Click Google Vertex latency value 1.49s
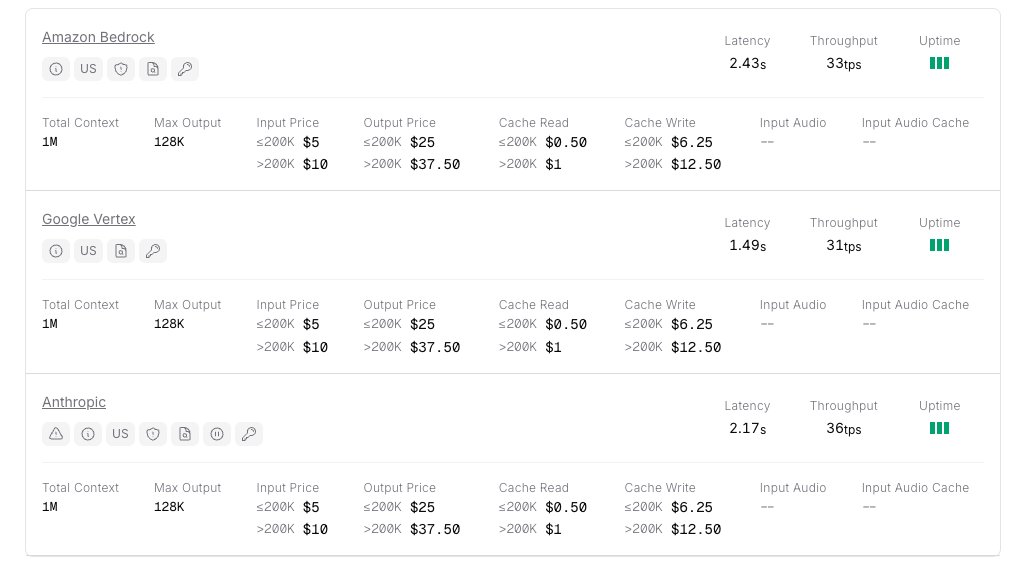The image size is (1030, 561). (748, 246)
